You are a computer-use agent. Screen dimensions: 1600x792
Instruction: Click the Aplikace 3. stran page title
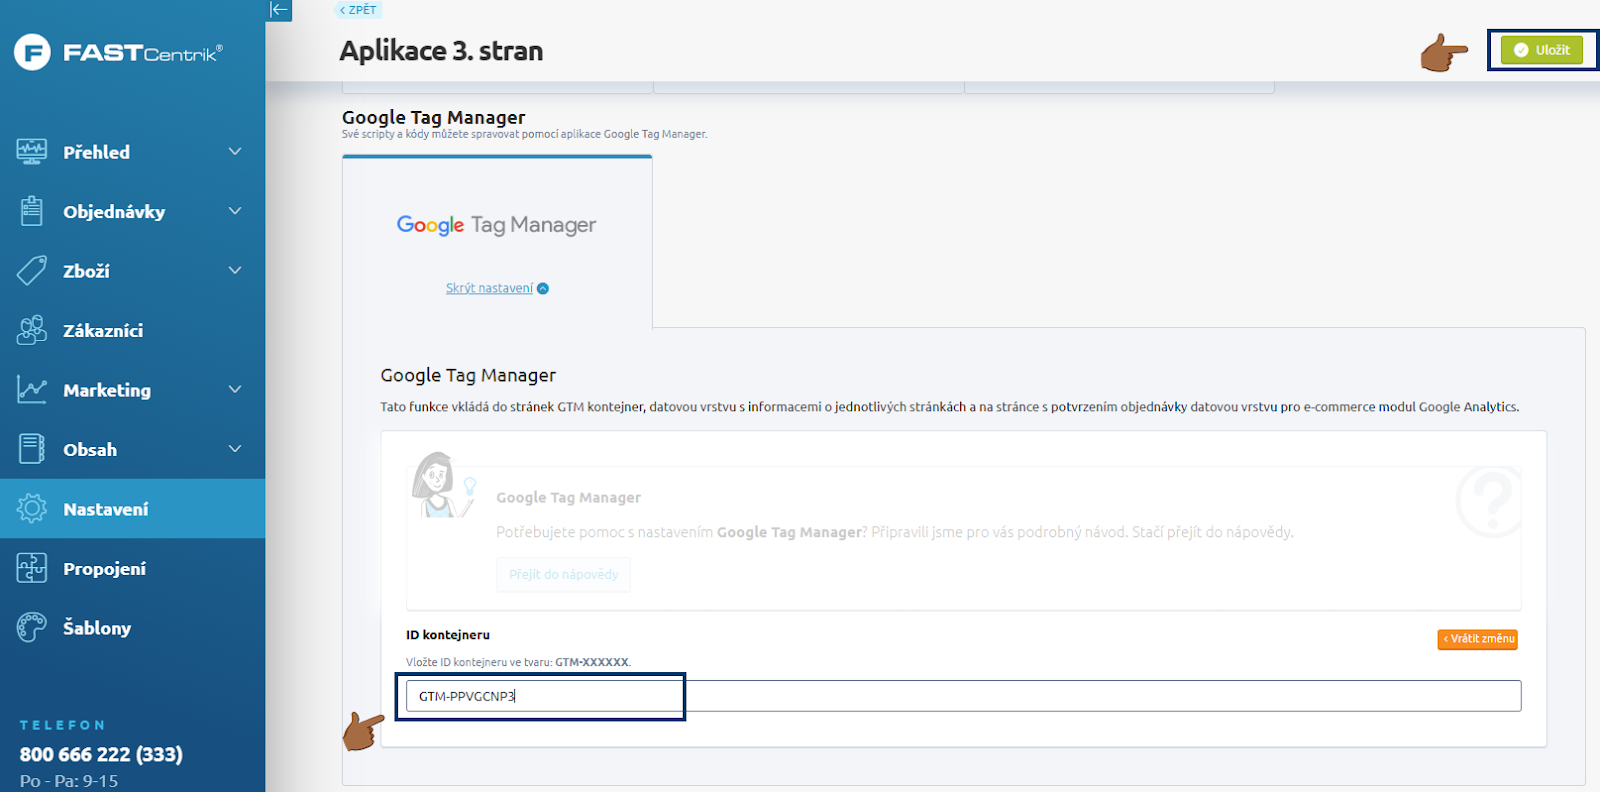pyautogui.click(x=441, y=51)
